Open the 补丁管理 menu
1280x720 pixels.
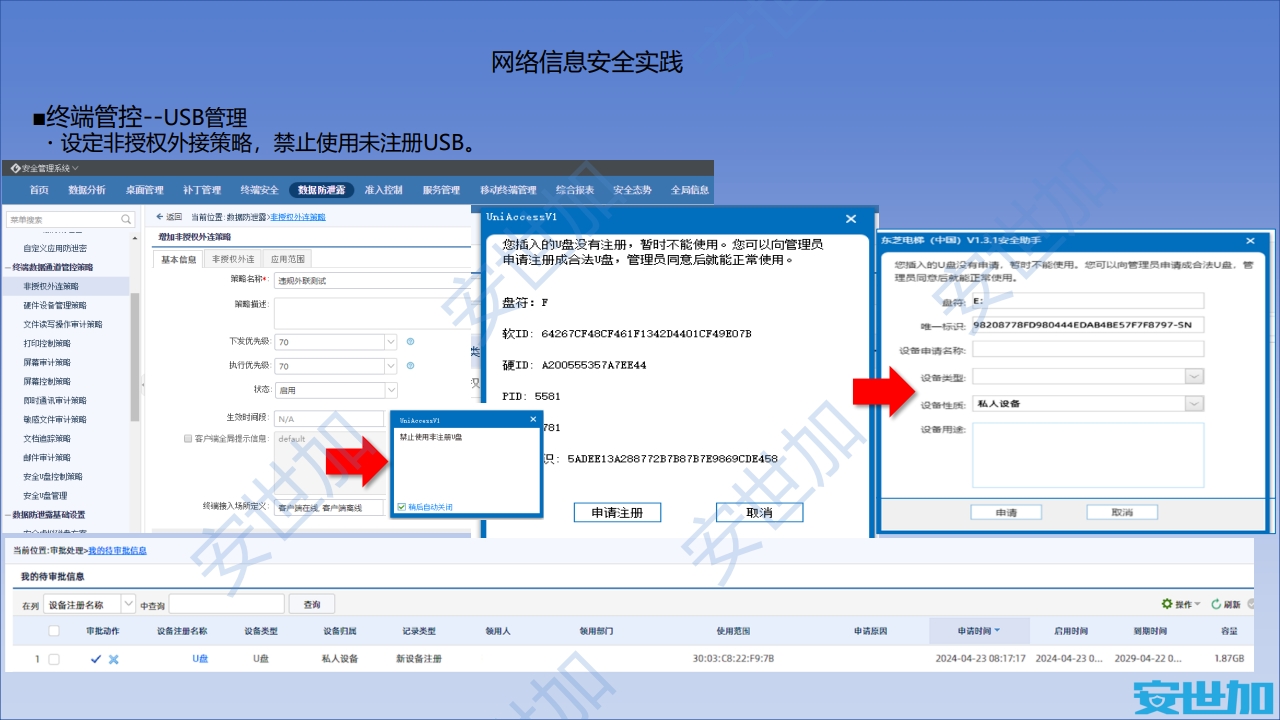pyautogui.click(x=202, y=190)
